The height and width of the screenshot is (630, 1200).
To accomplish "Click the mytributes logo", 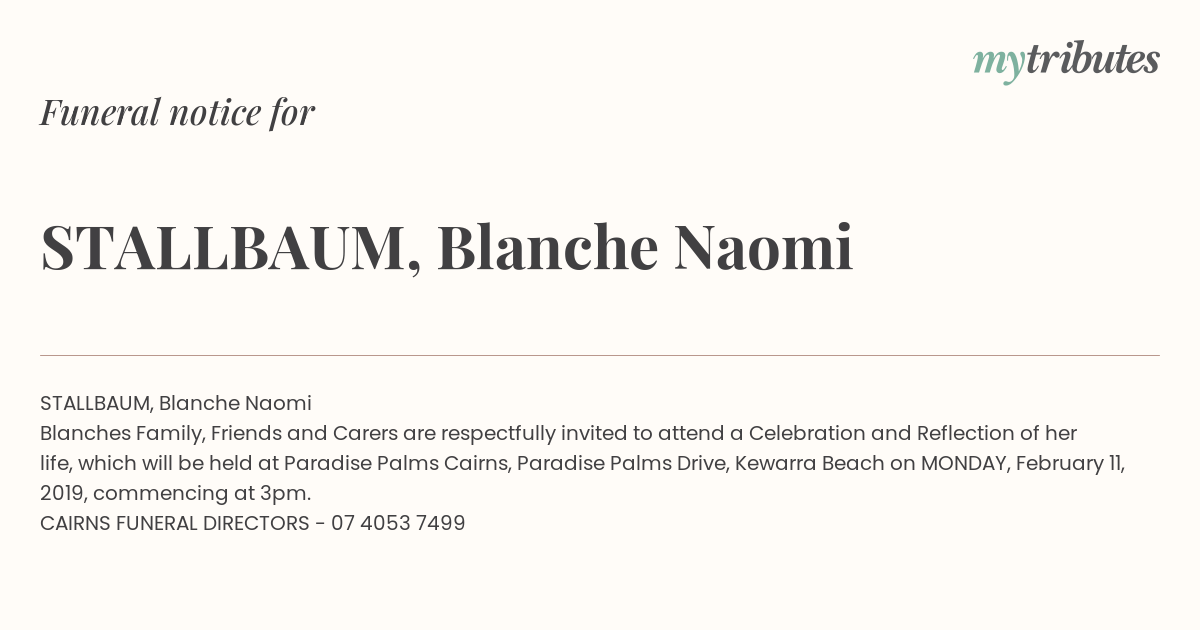I will coord(1066,61).
